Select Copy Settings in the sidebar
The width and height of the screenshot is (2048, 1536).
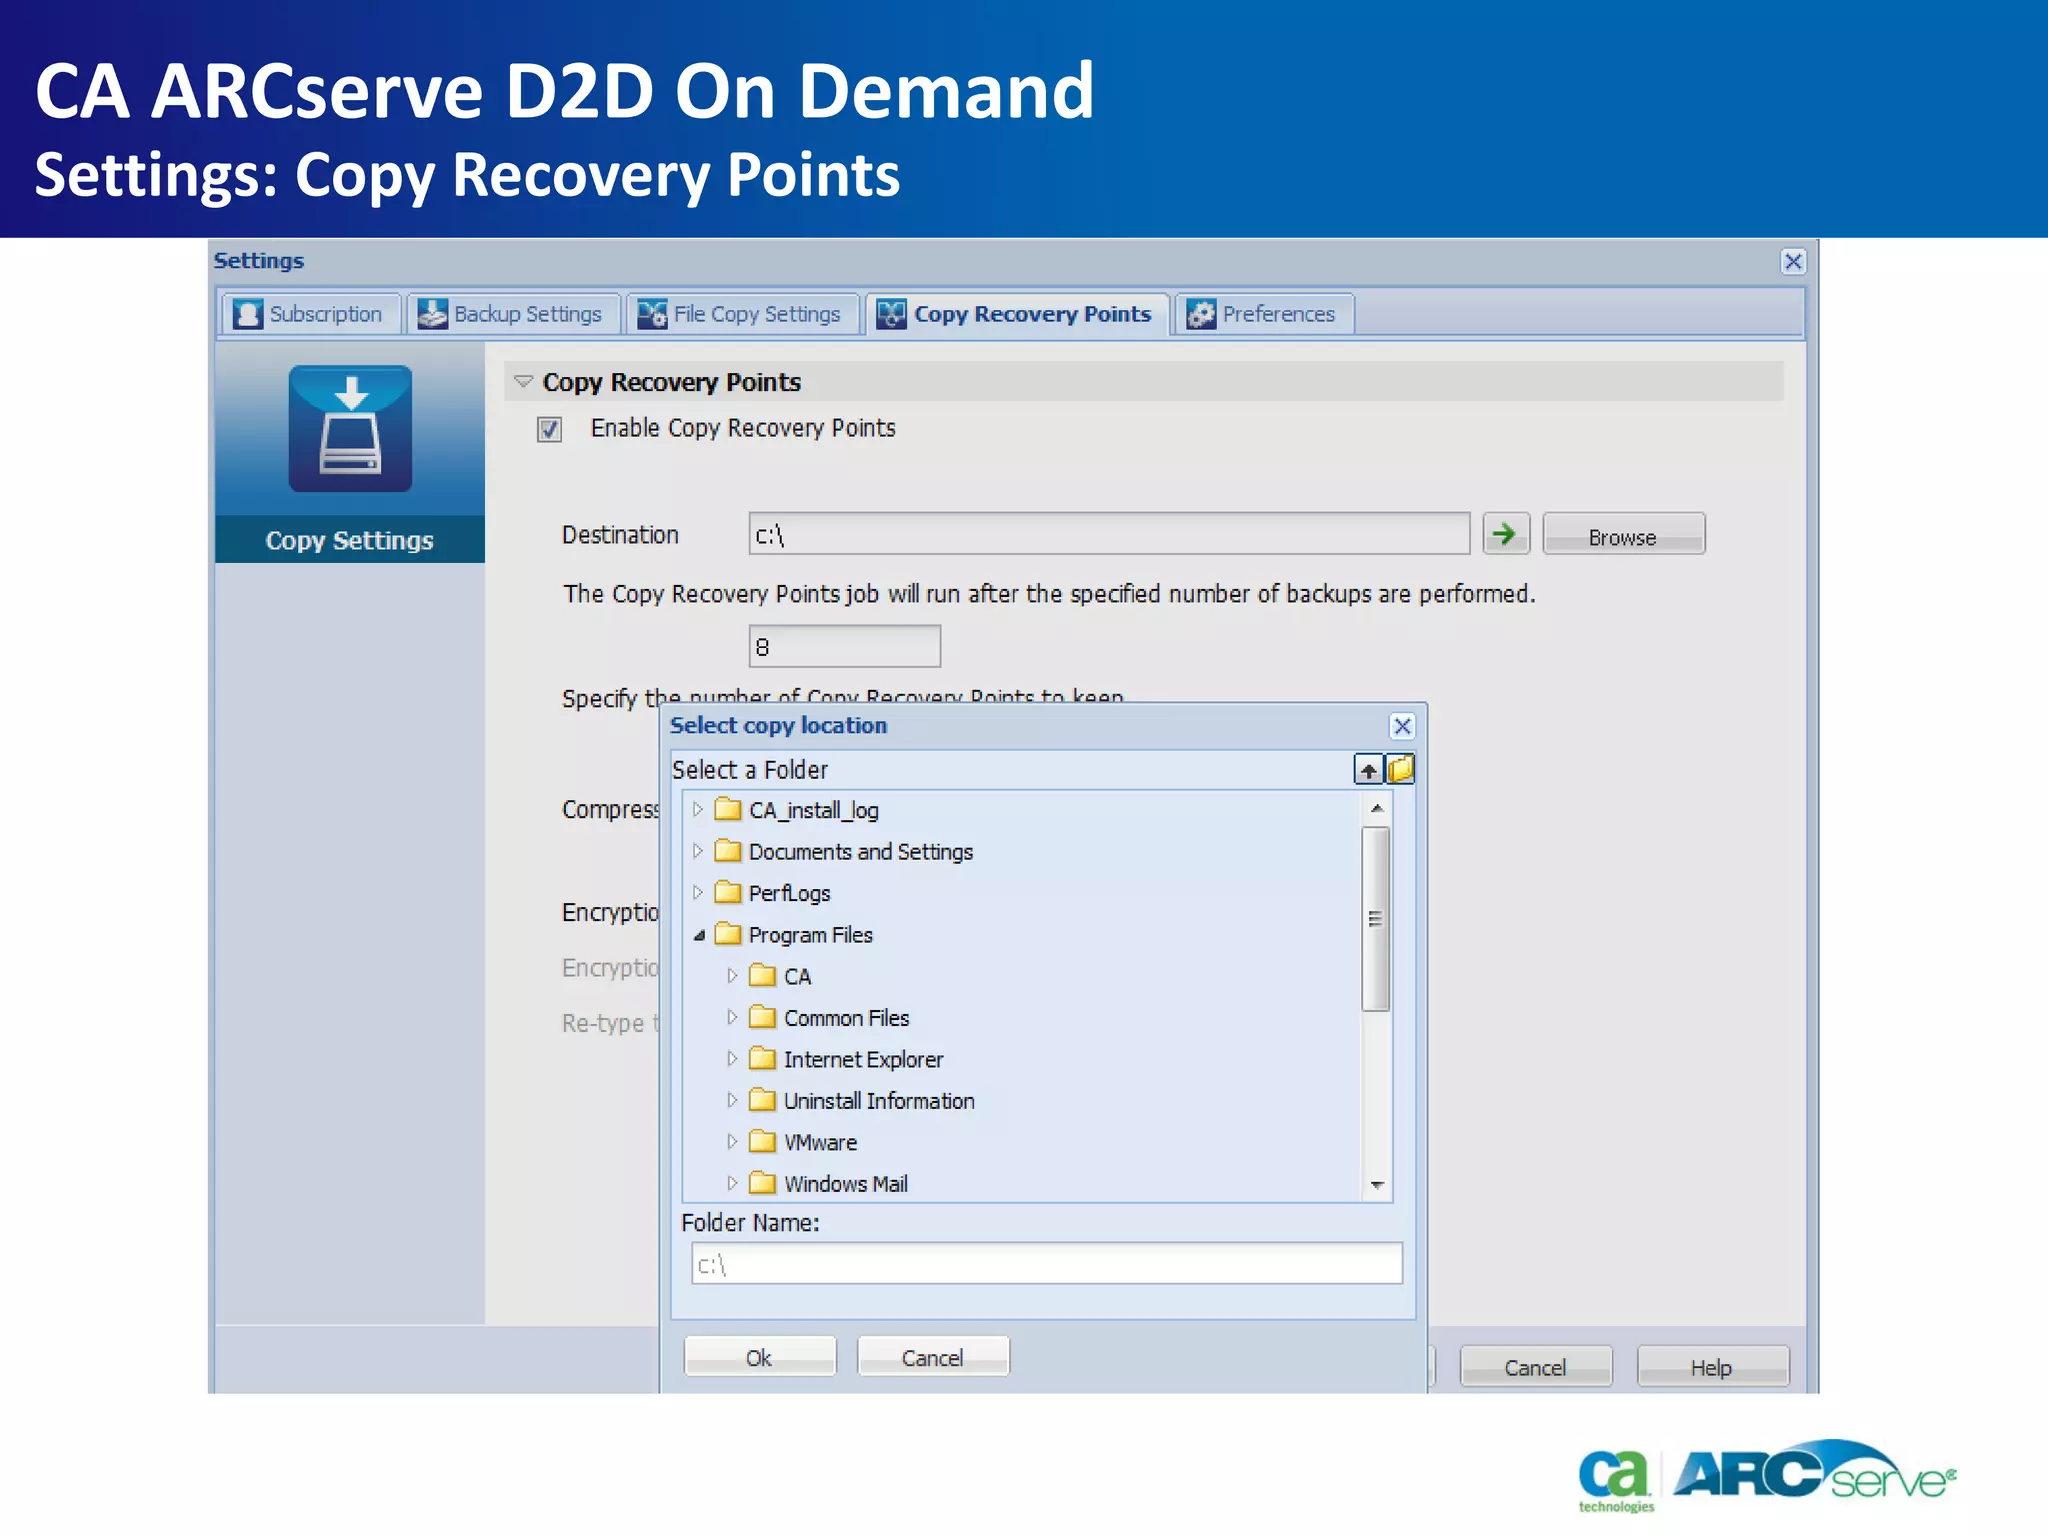350,540
